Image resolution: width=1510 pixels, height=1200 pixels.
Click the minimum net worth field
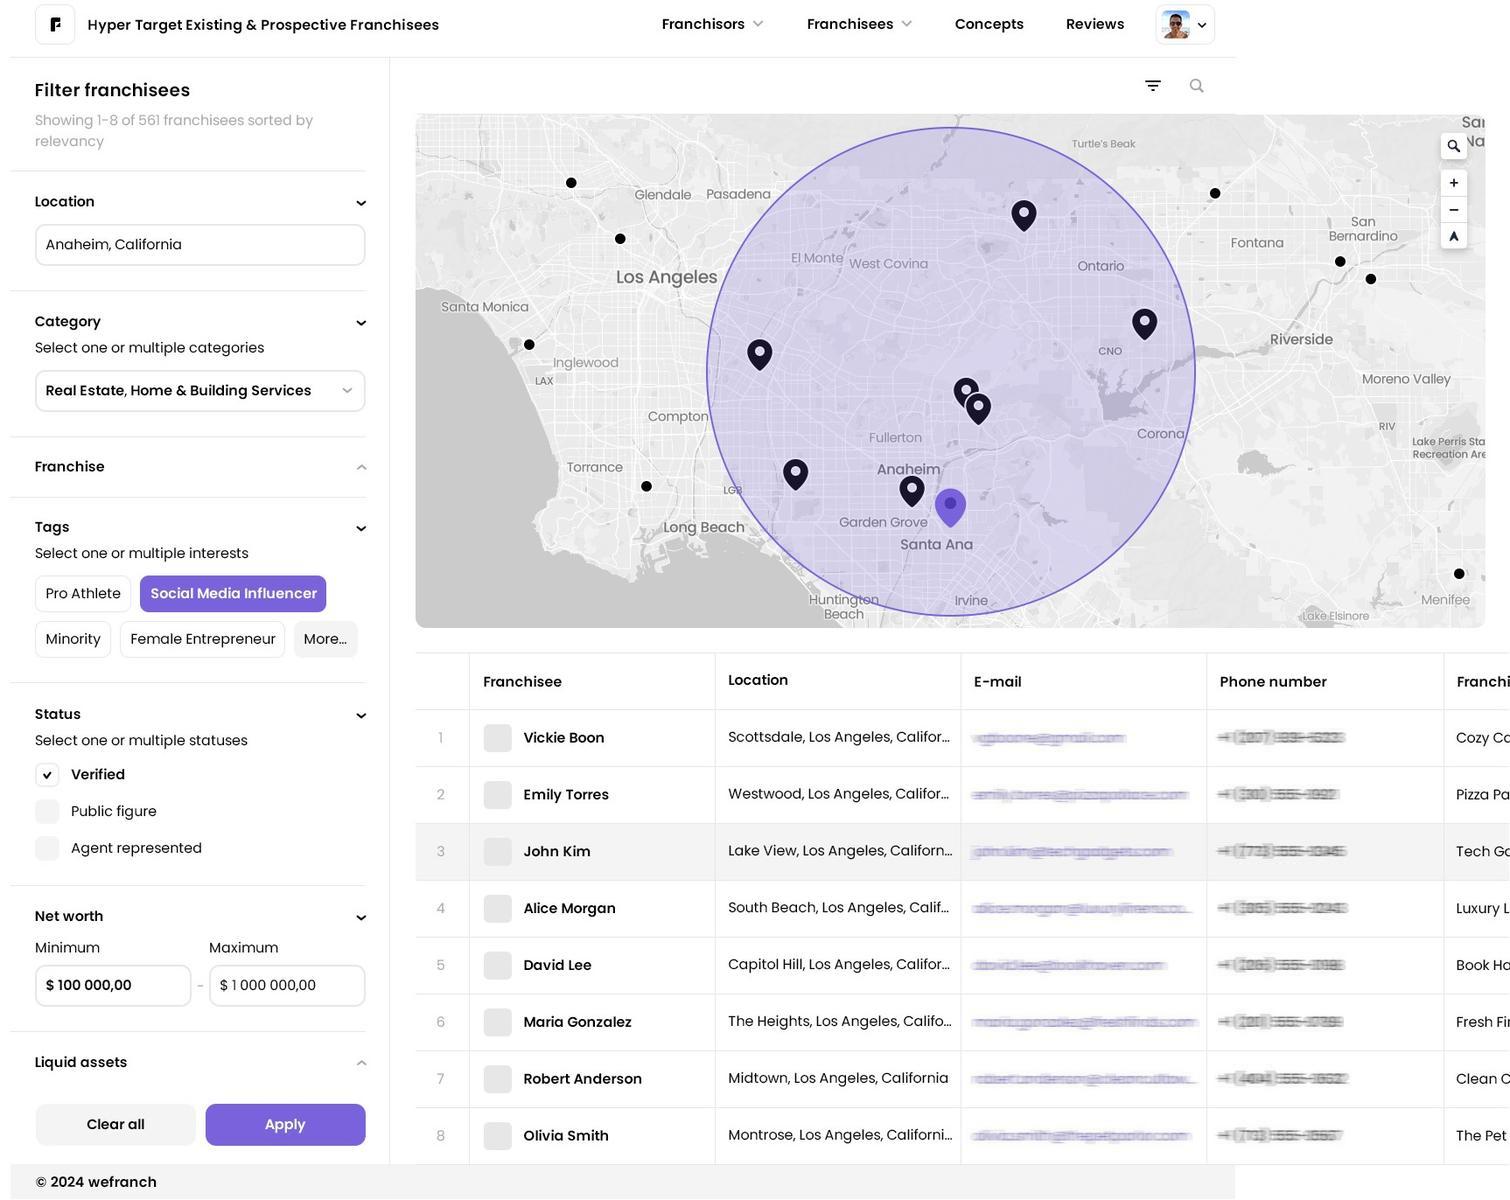(x=113, y=986)
